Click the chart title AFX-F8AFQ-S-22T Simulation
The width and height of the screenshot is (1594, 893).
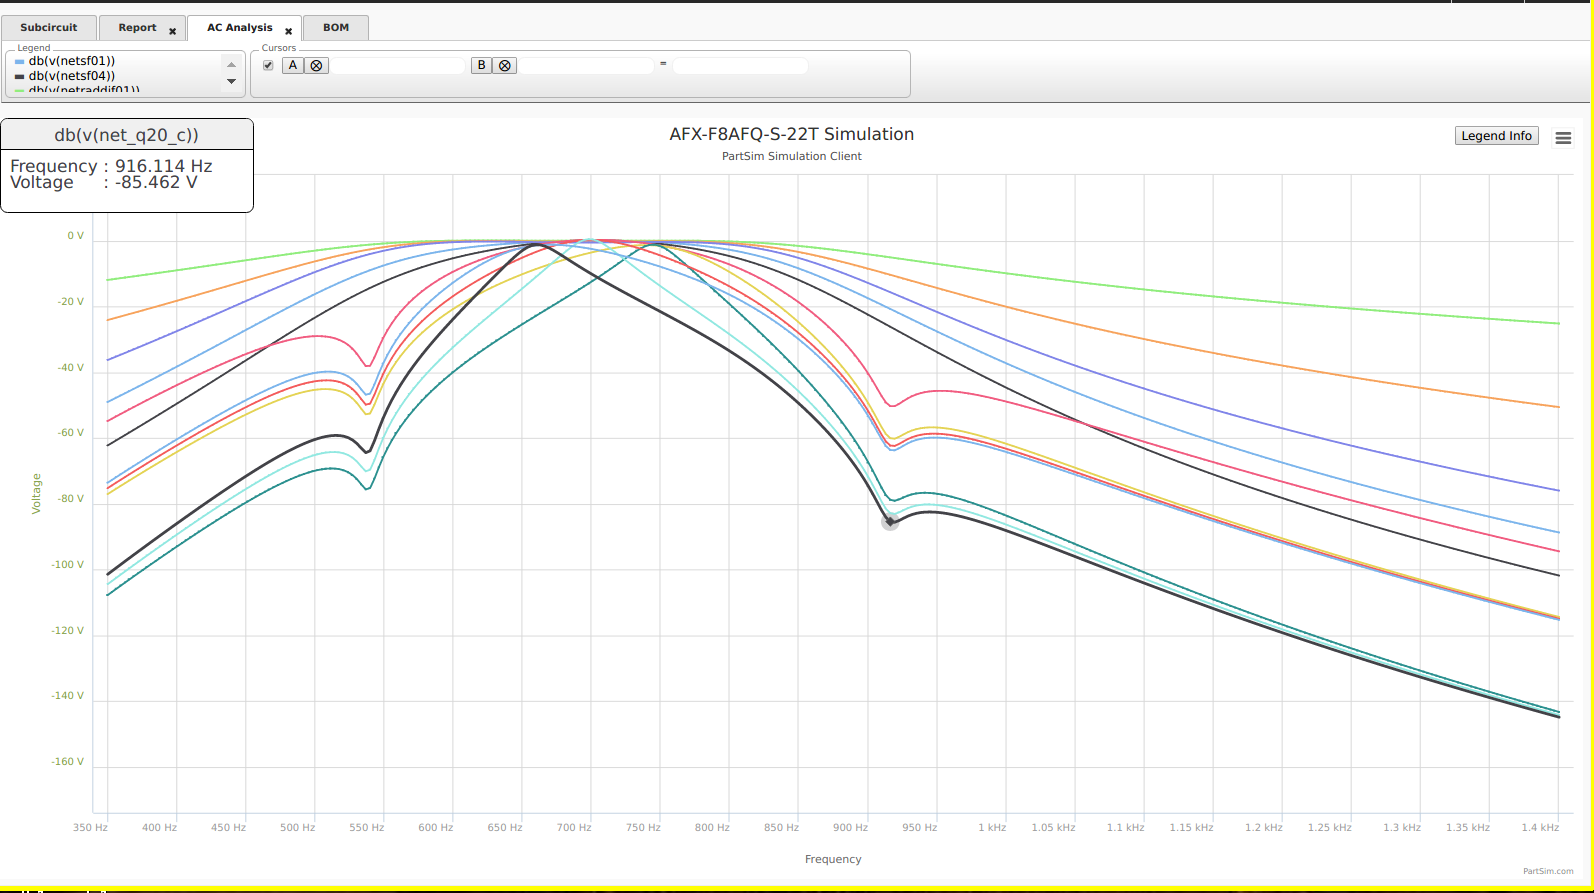pos(792,134)
